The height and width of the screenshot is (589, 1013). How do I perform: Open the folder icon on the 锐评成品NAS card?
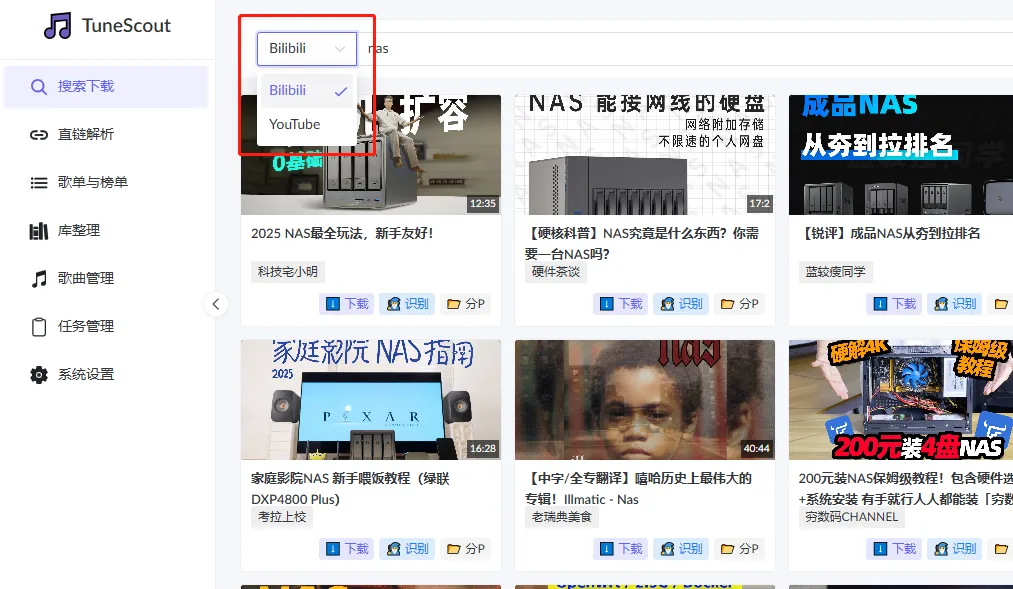point(1000,303)
